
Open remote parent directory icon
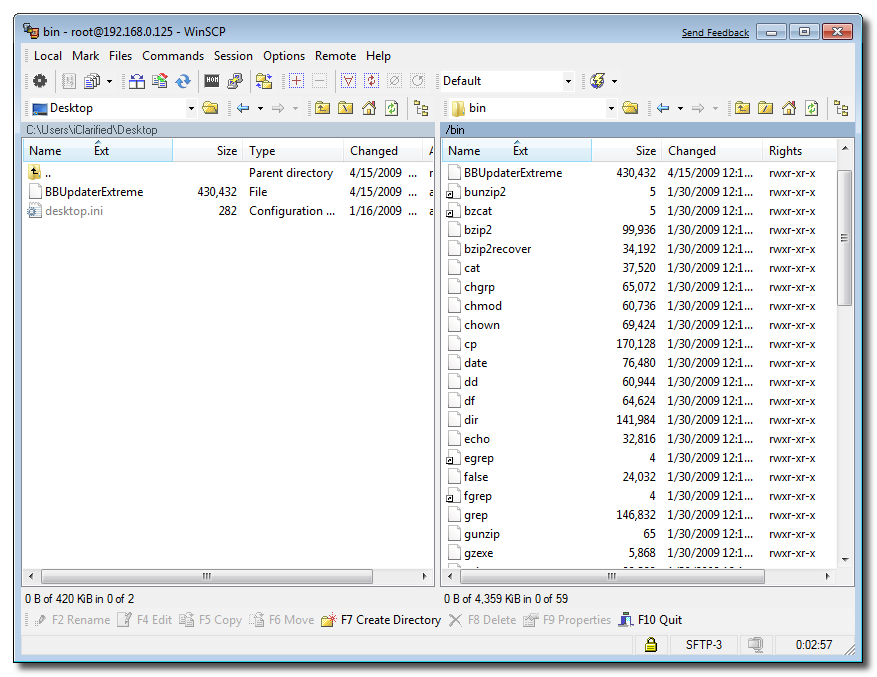743,108
